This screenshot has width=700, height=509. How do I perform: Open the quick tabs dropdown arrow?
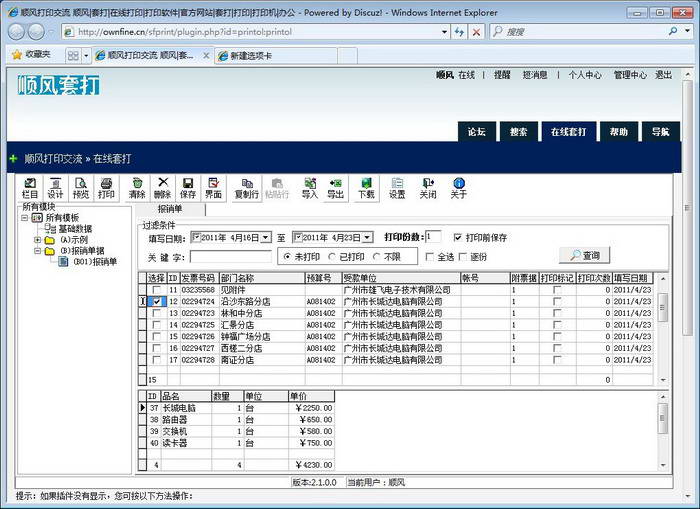click(x=86, y=55)
